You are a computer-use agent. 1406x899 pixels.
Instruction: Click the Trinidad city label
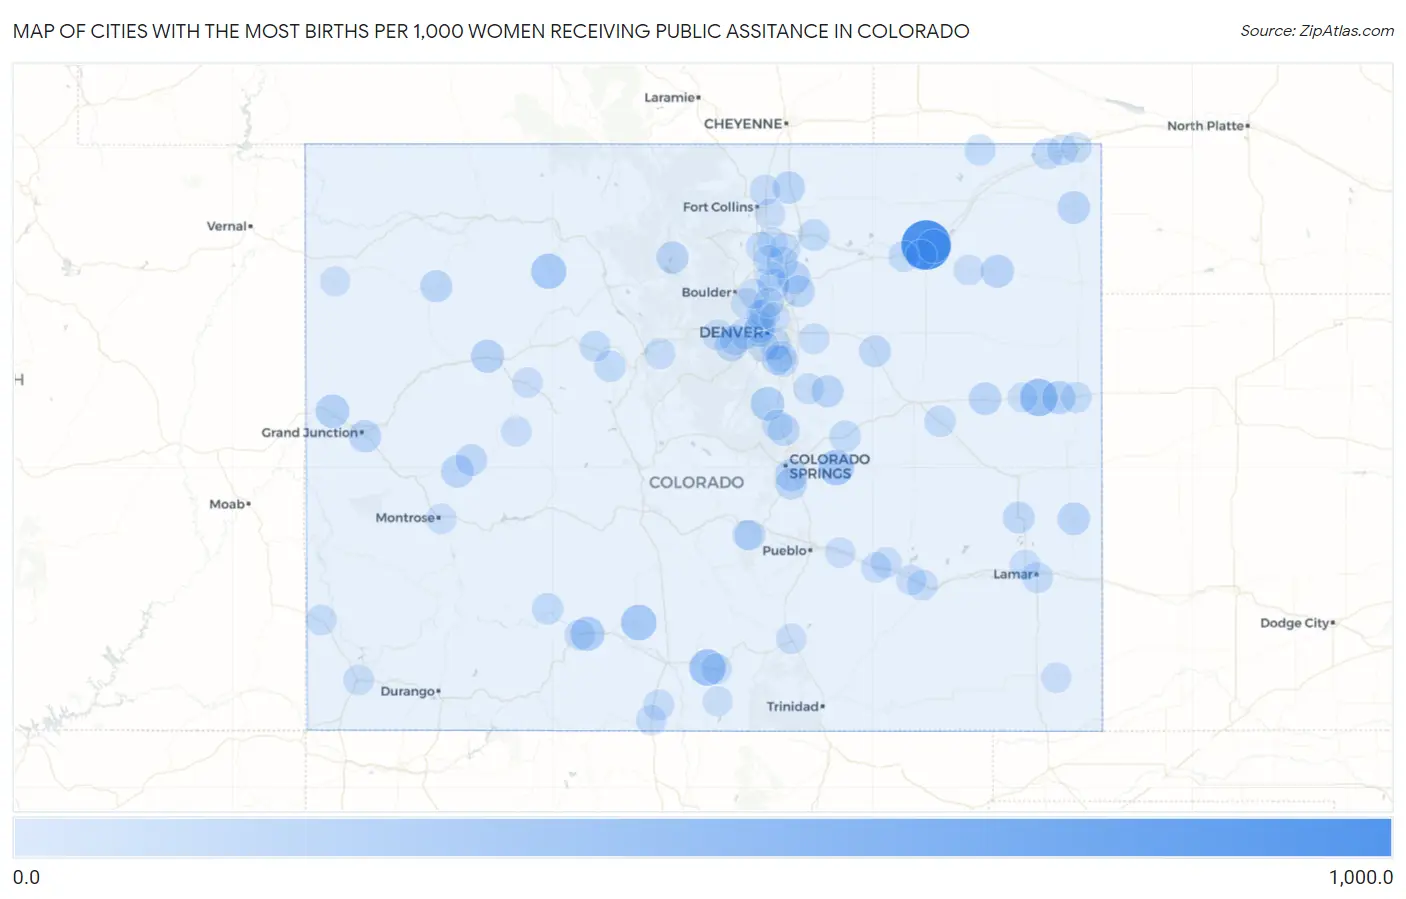point(793,707)
